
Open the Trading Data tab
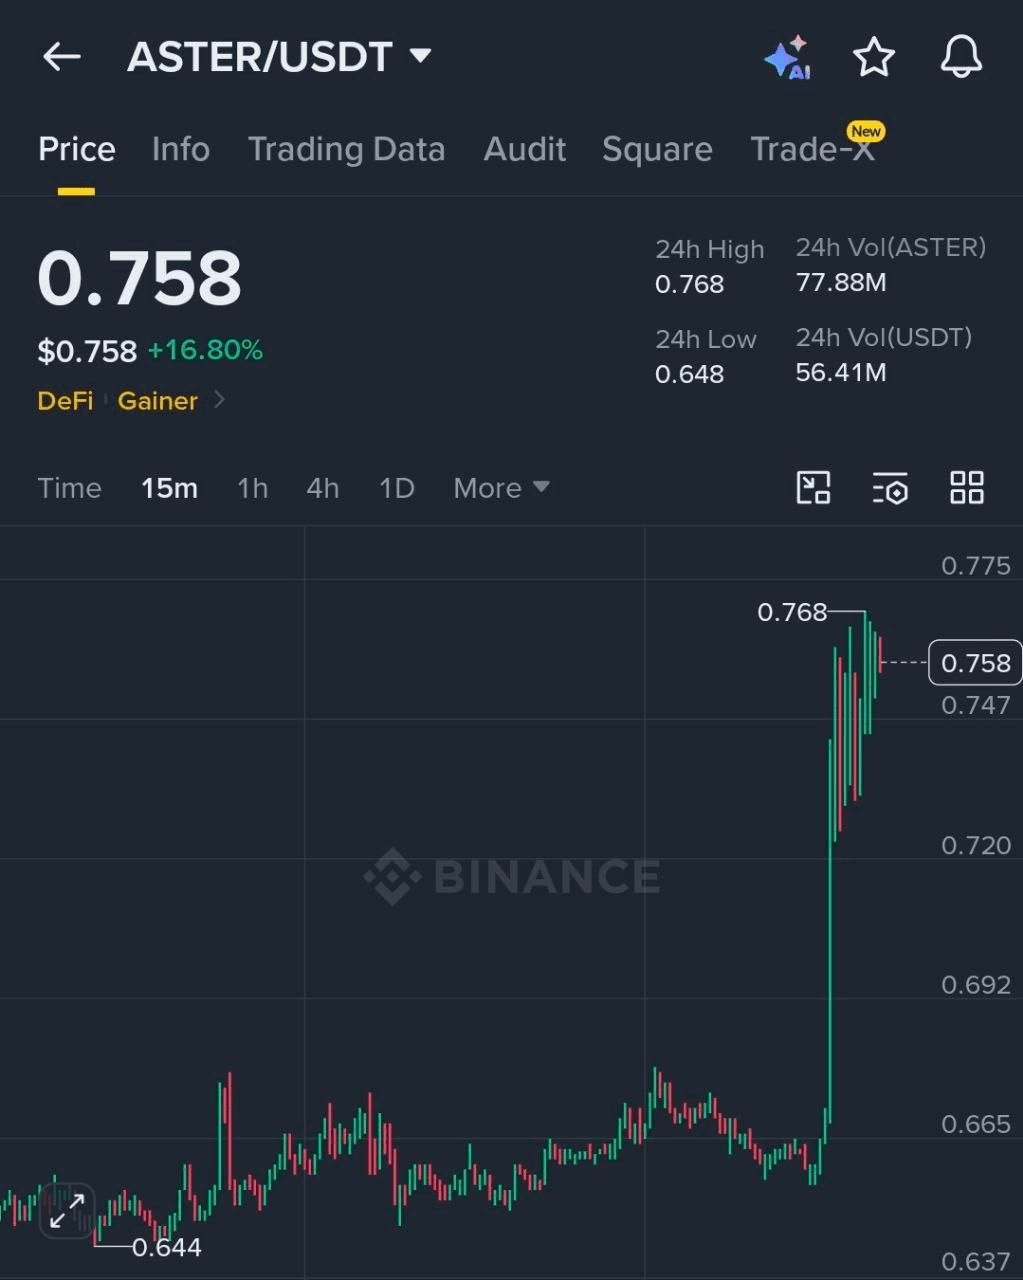[x=347, y=150]
